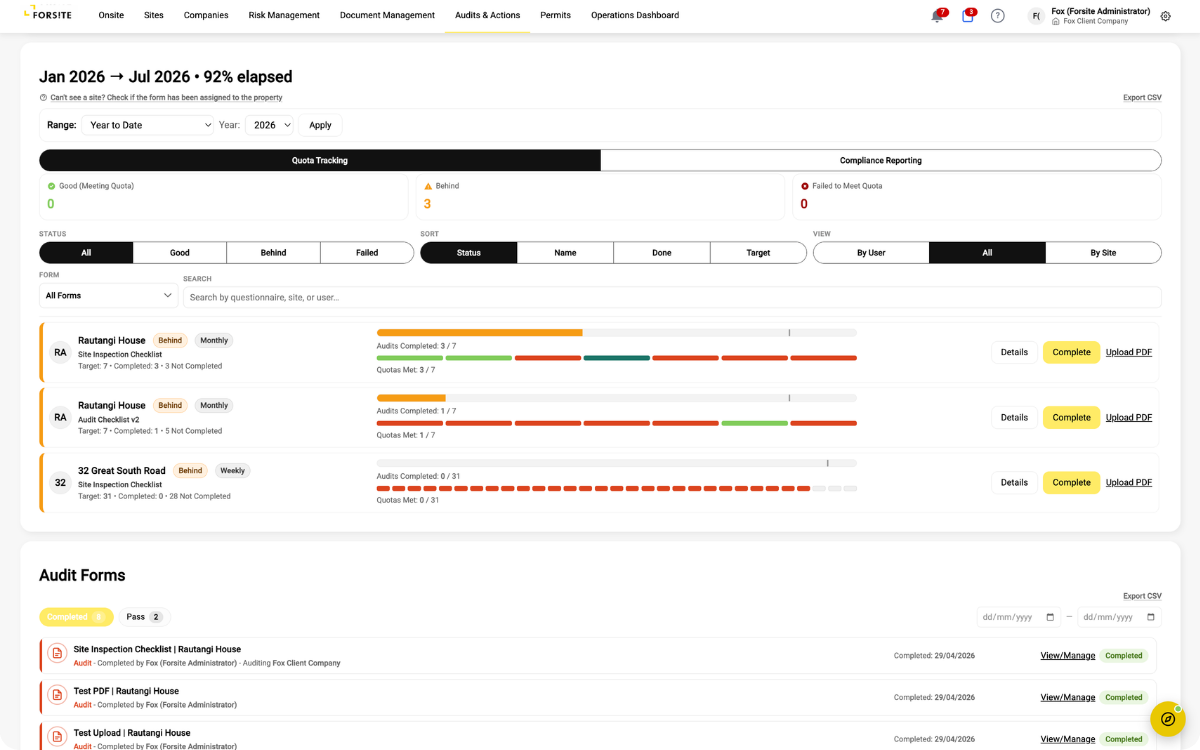Upload PDF for Rautangi House Site Inspection Checklist
The width and height of the screenshot is (1200, 750).
(1129, 352)
